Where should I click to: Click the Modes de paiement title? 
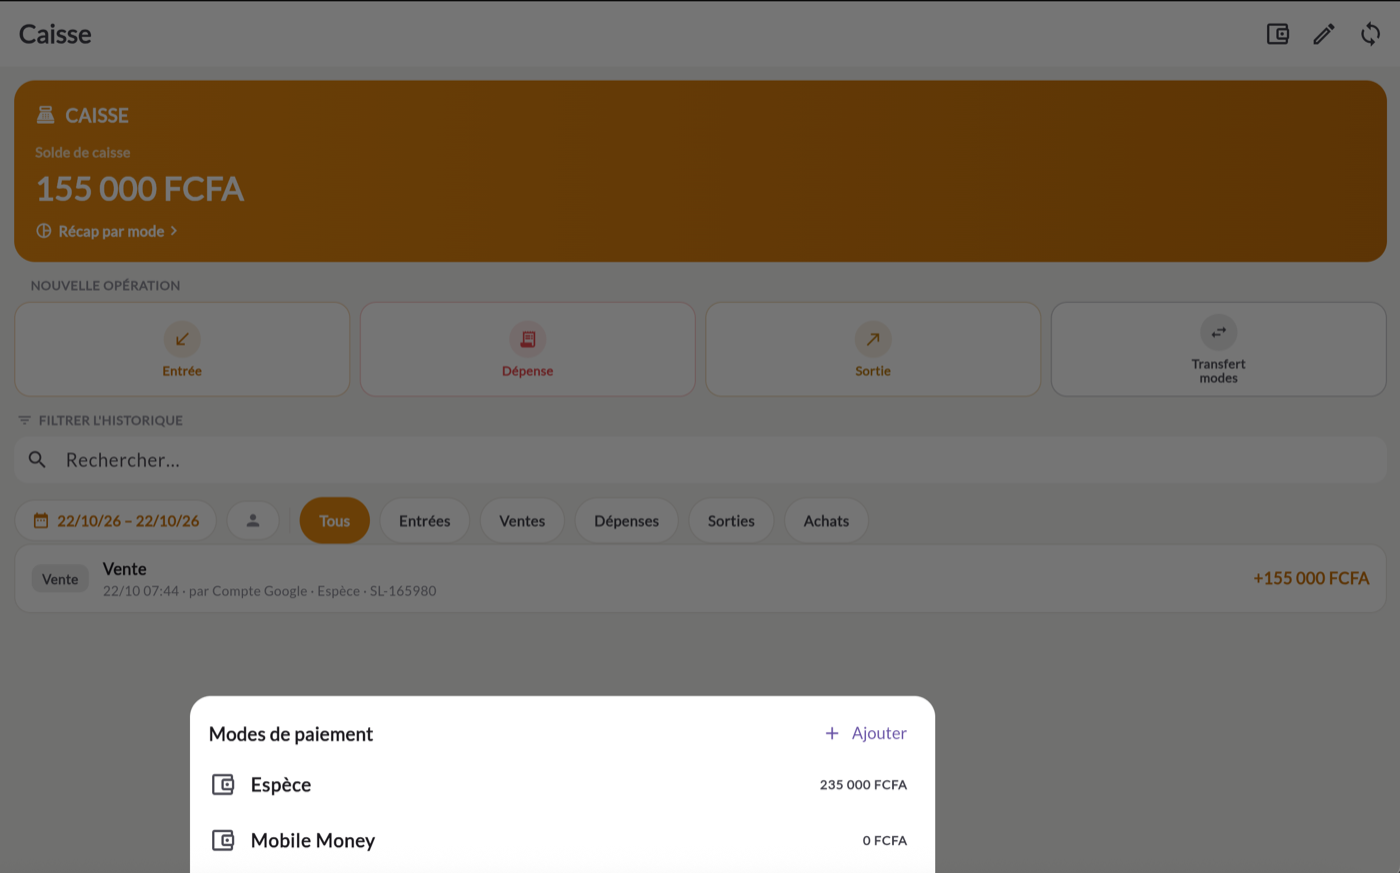[x=291, y=734]
